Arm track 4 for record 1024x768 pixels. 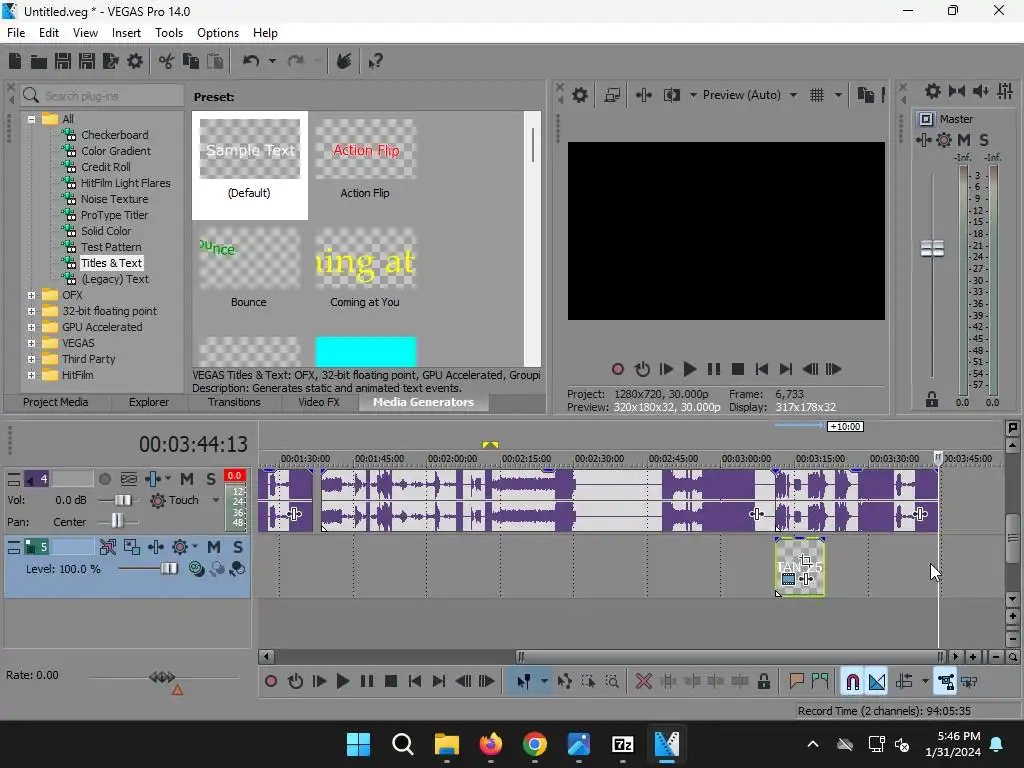pos(104,479)
